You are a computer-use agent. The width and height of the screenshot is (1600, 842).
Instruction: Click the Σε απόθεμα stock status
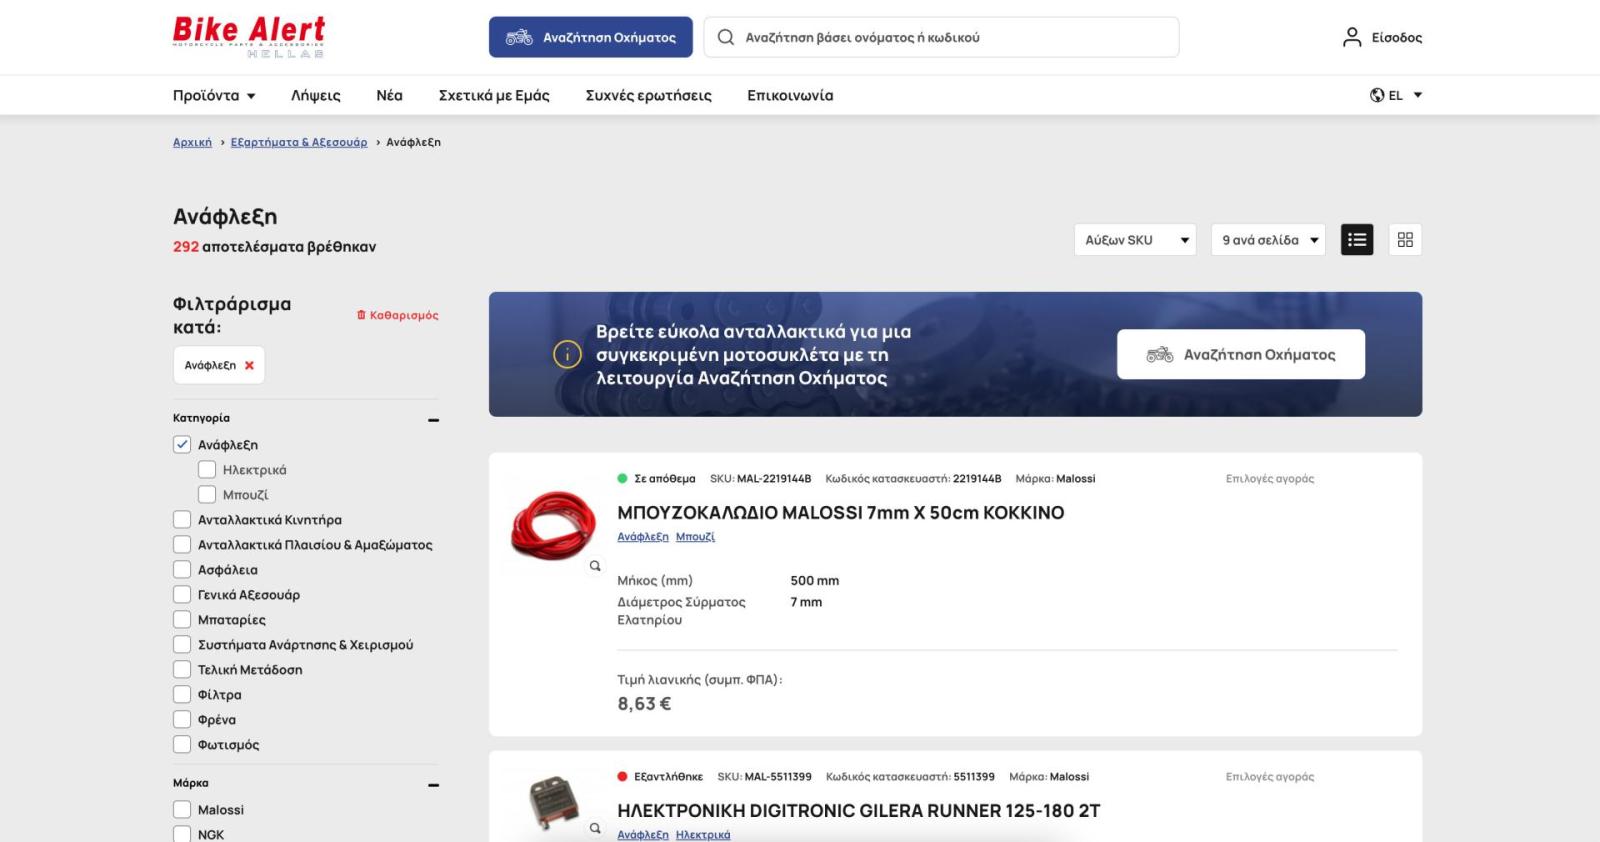656,479
